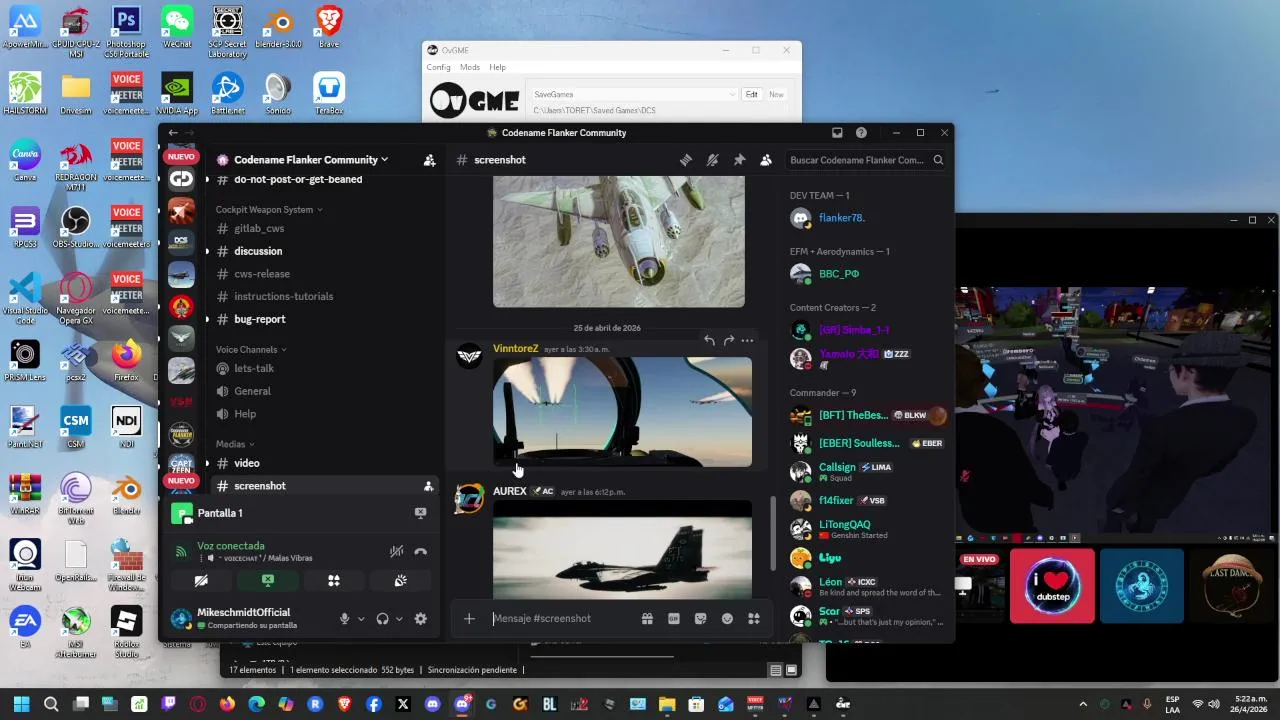
Task: Open emoji picker in message bar
Action: tap(727, 619)
